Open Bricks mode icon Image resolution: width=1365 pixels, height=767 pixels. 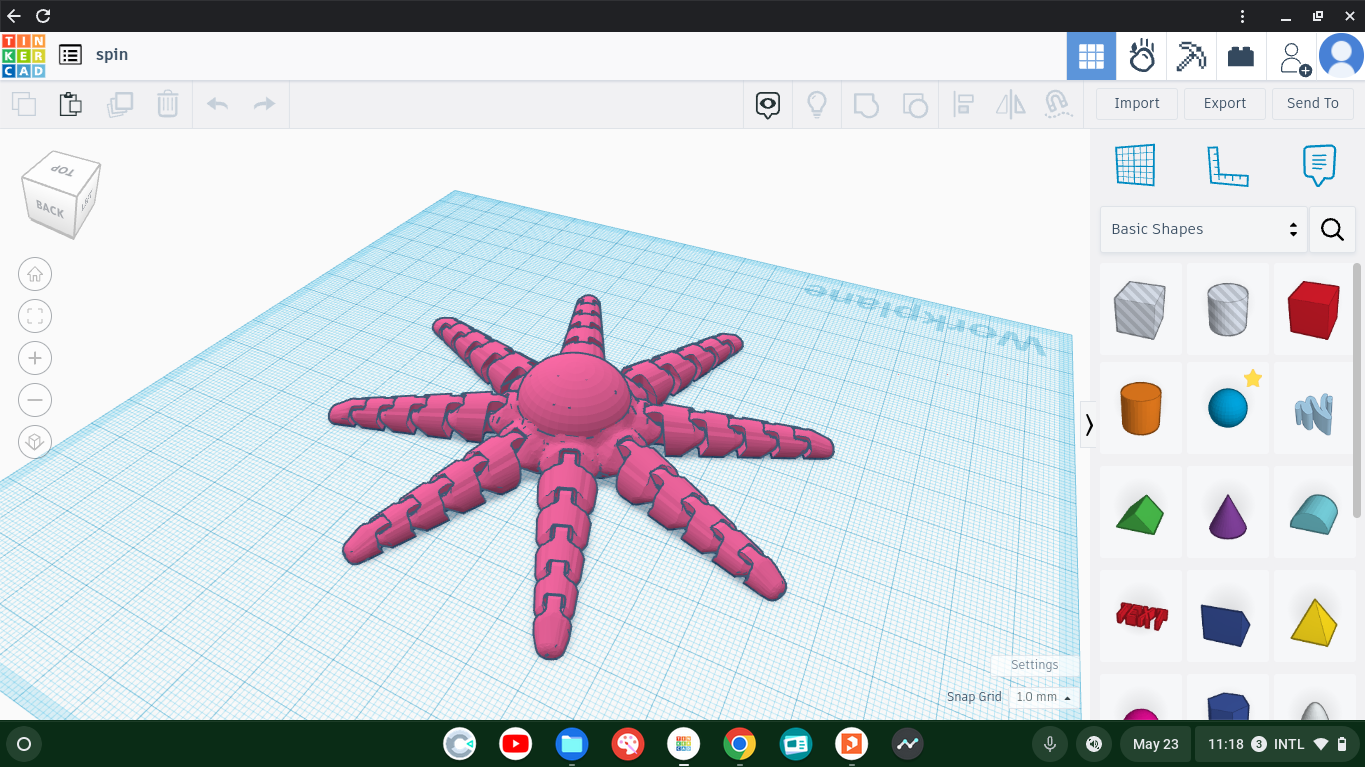tap(1241, 56)
